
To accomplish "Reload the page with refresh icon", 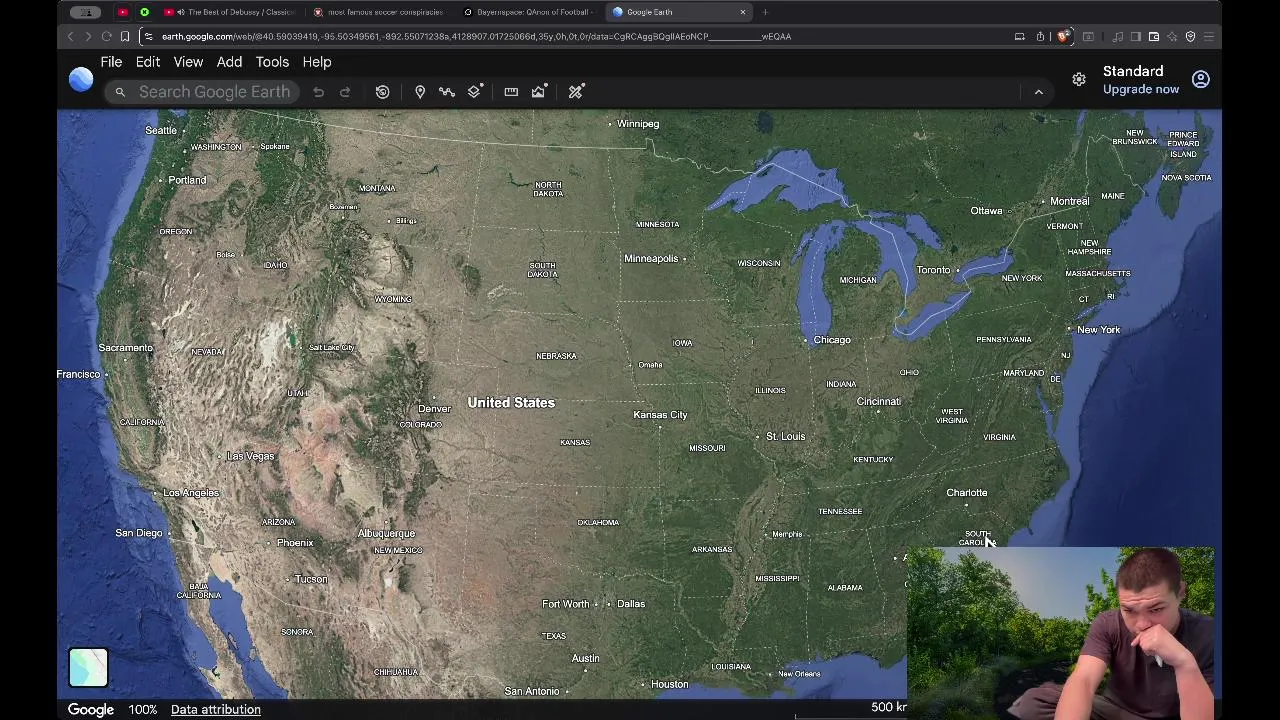I will tap(106, 37).
